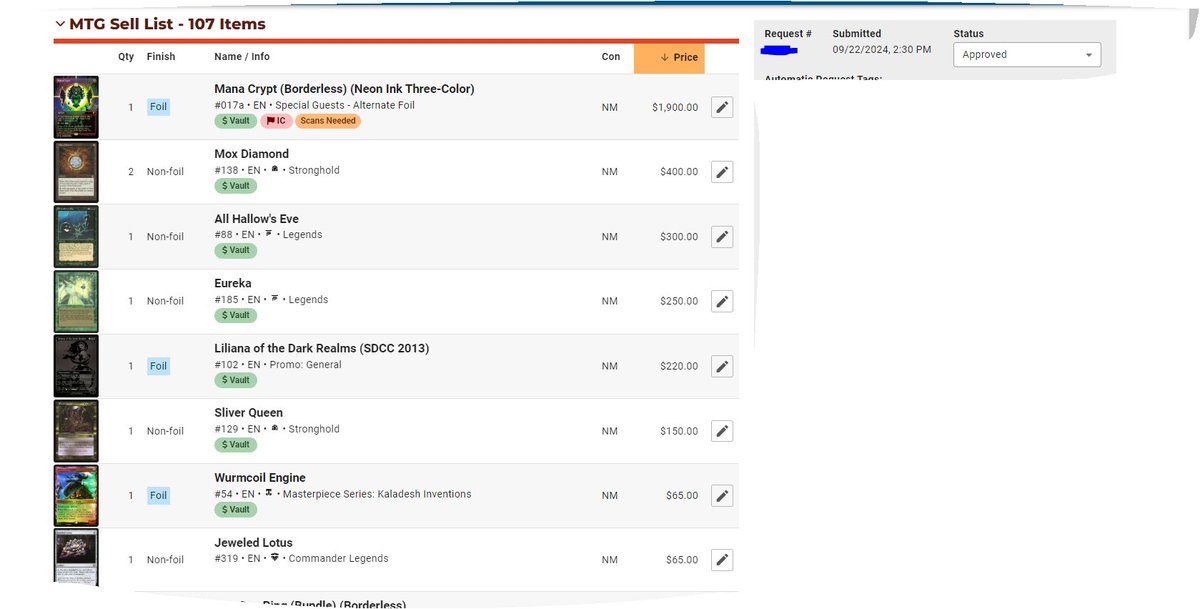
Task: Edit the Mox Diamond row with pencil icon
Action: coord(722,172)
